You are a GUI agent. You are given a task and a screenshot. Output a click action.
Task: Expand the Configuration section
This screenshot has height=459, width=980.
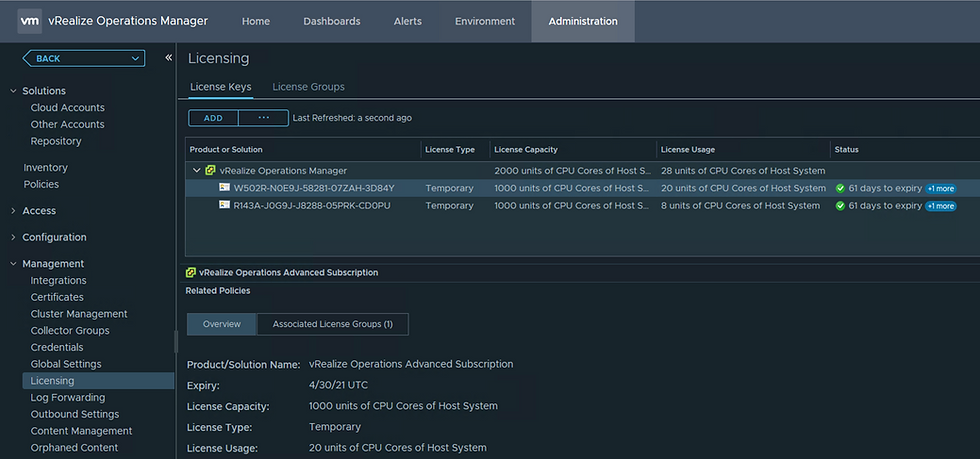coord(14,237)
